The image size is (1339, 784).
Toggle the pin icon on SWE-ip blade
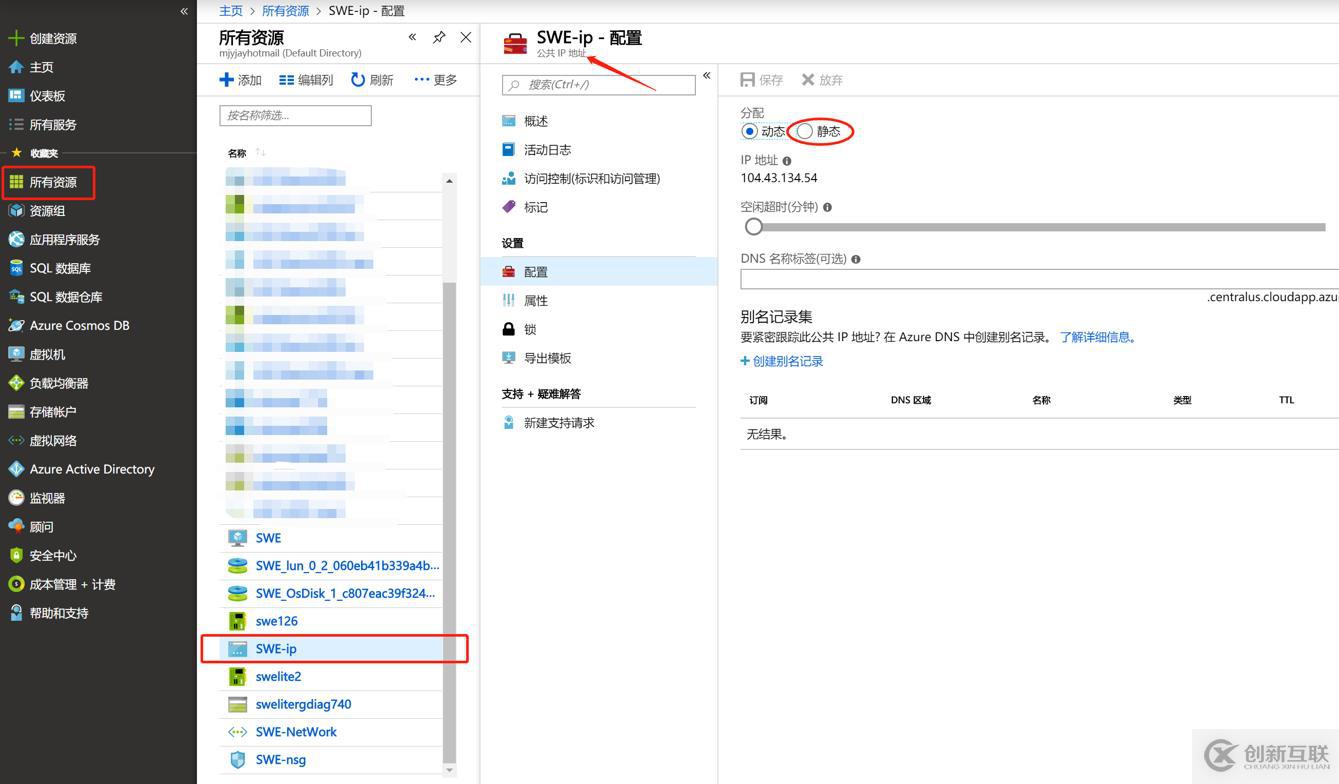pyautogui.click(x=439, y=37)
